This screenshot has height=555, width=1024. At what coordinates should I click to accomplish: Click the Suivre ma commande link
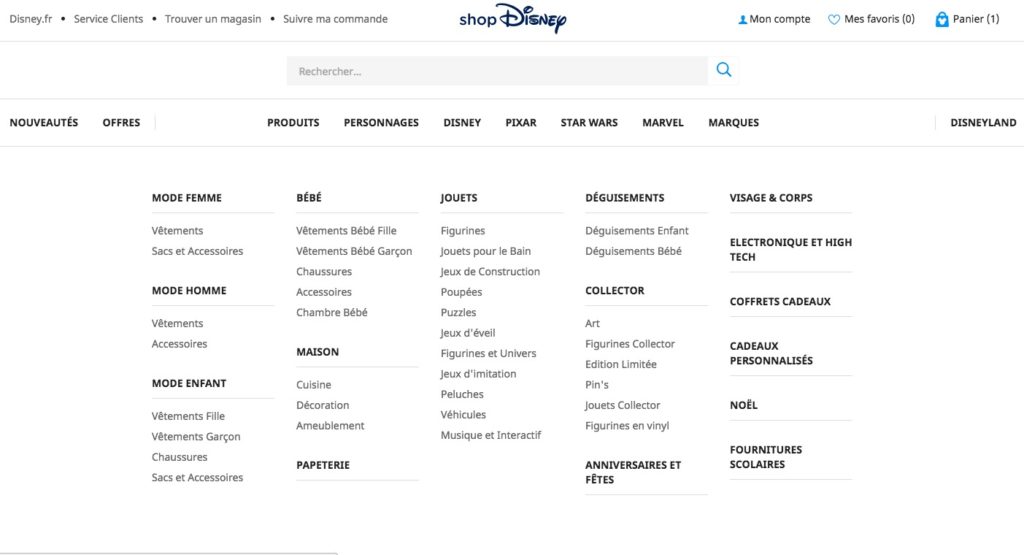(x=335, y=19)
